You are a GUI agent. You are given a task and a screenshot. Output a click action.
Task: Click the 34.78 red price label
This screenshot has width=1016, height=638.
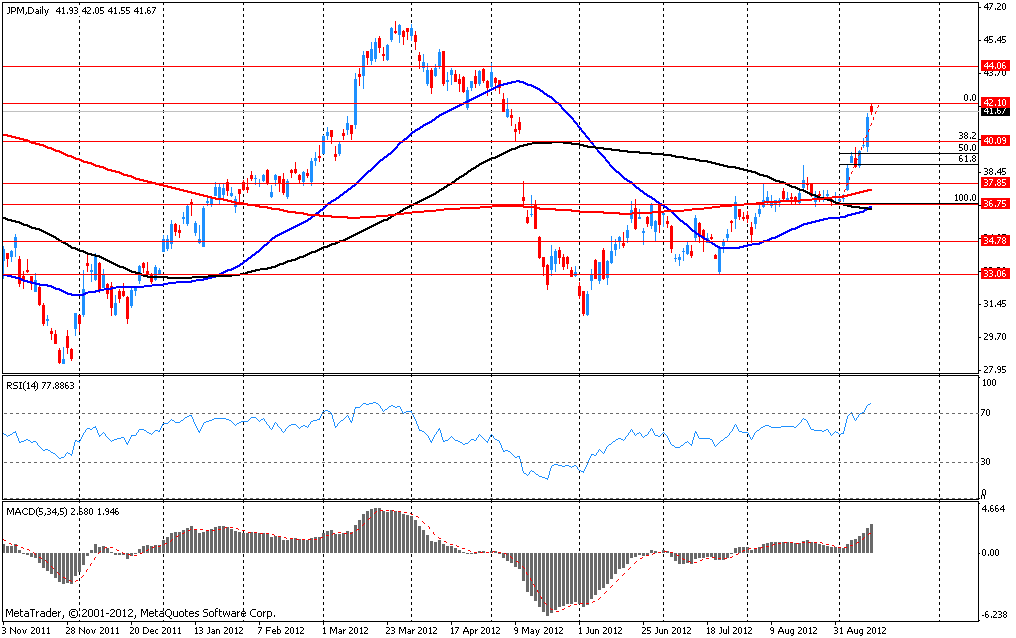pyautogui.click(x=993, y=241)
